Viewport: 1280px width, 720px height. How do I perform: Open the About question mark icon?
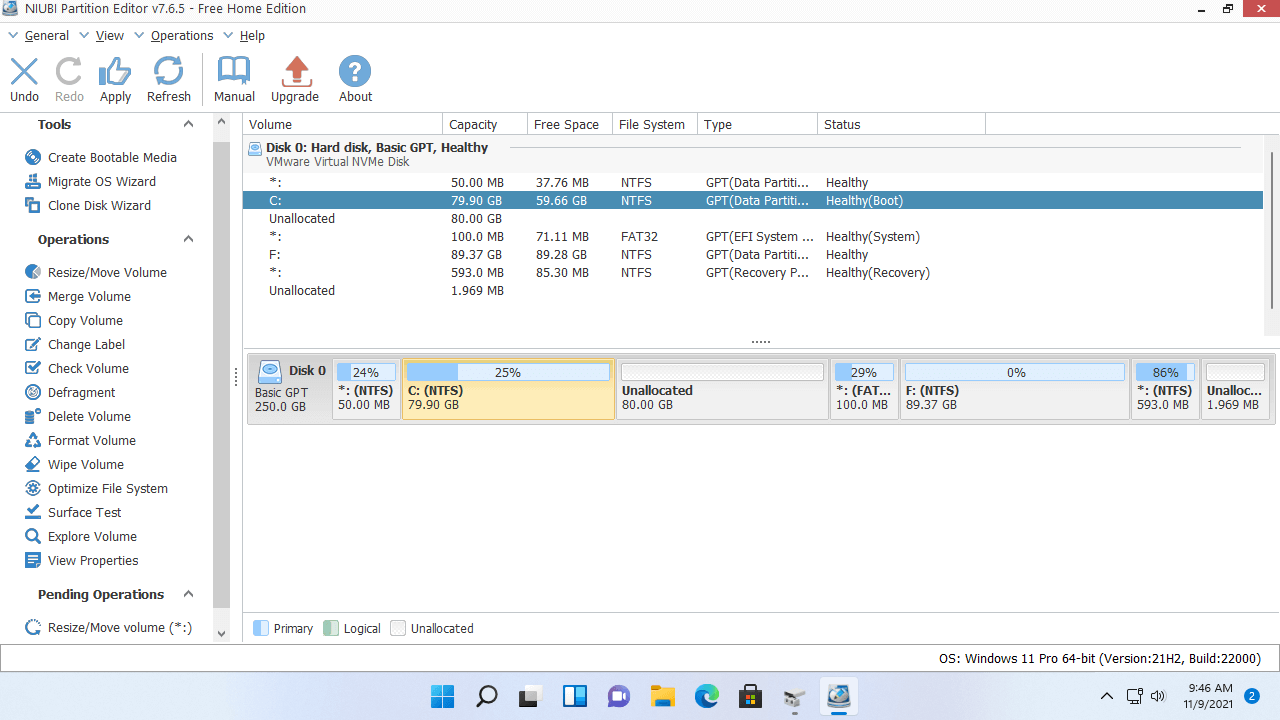pyautogui.click(x=355, y=72)
